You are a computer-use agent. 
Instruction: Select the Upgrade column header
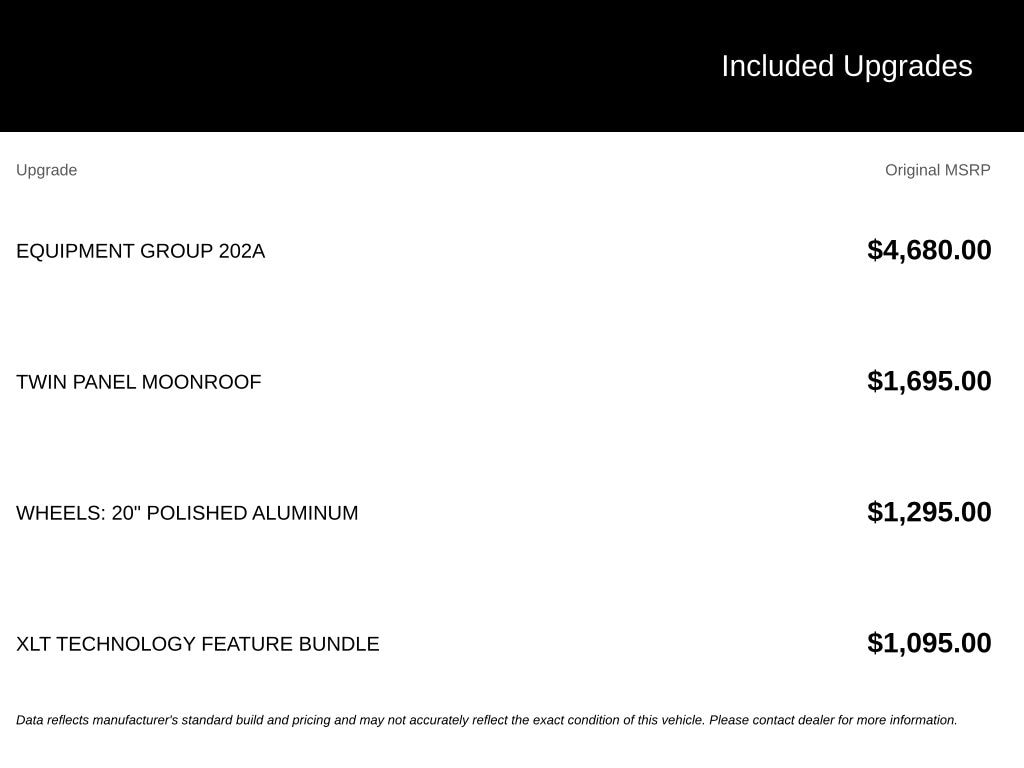tap(46, 170)
